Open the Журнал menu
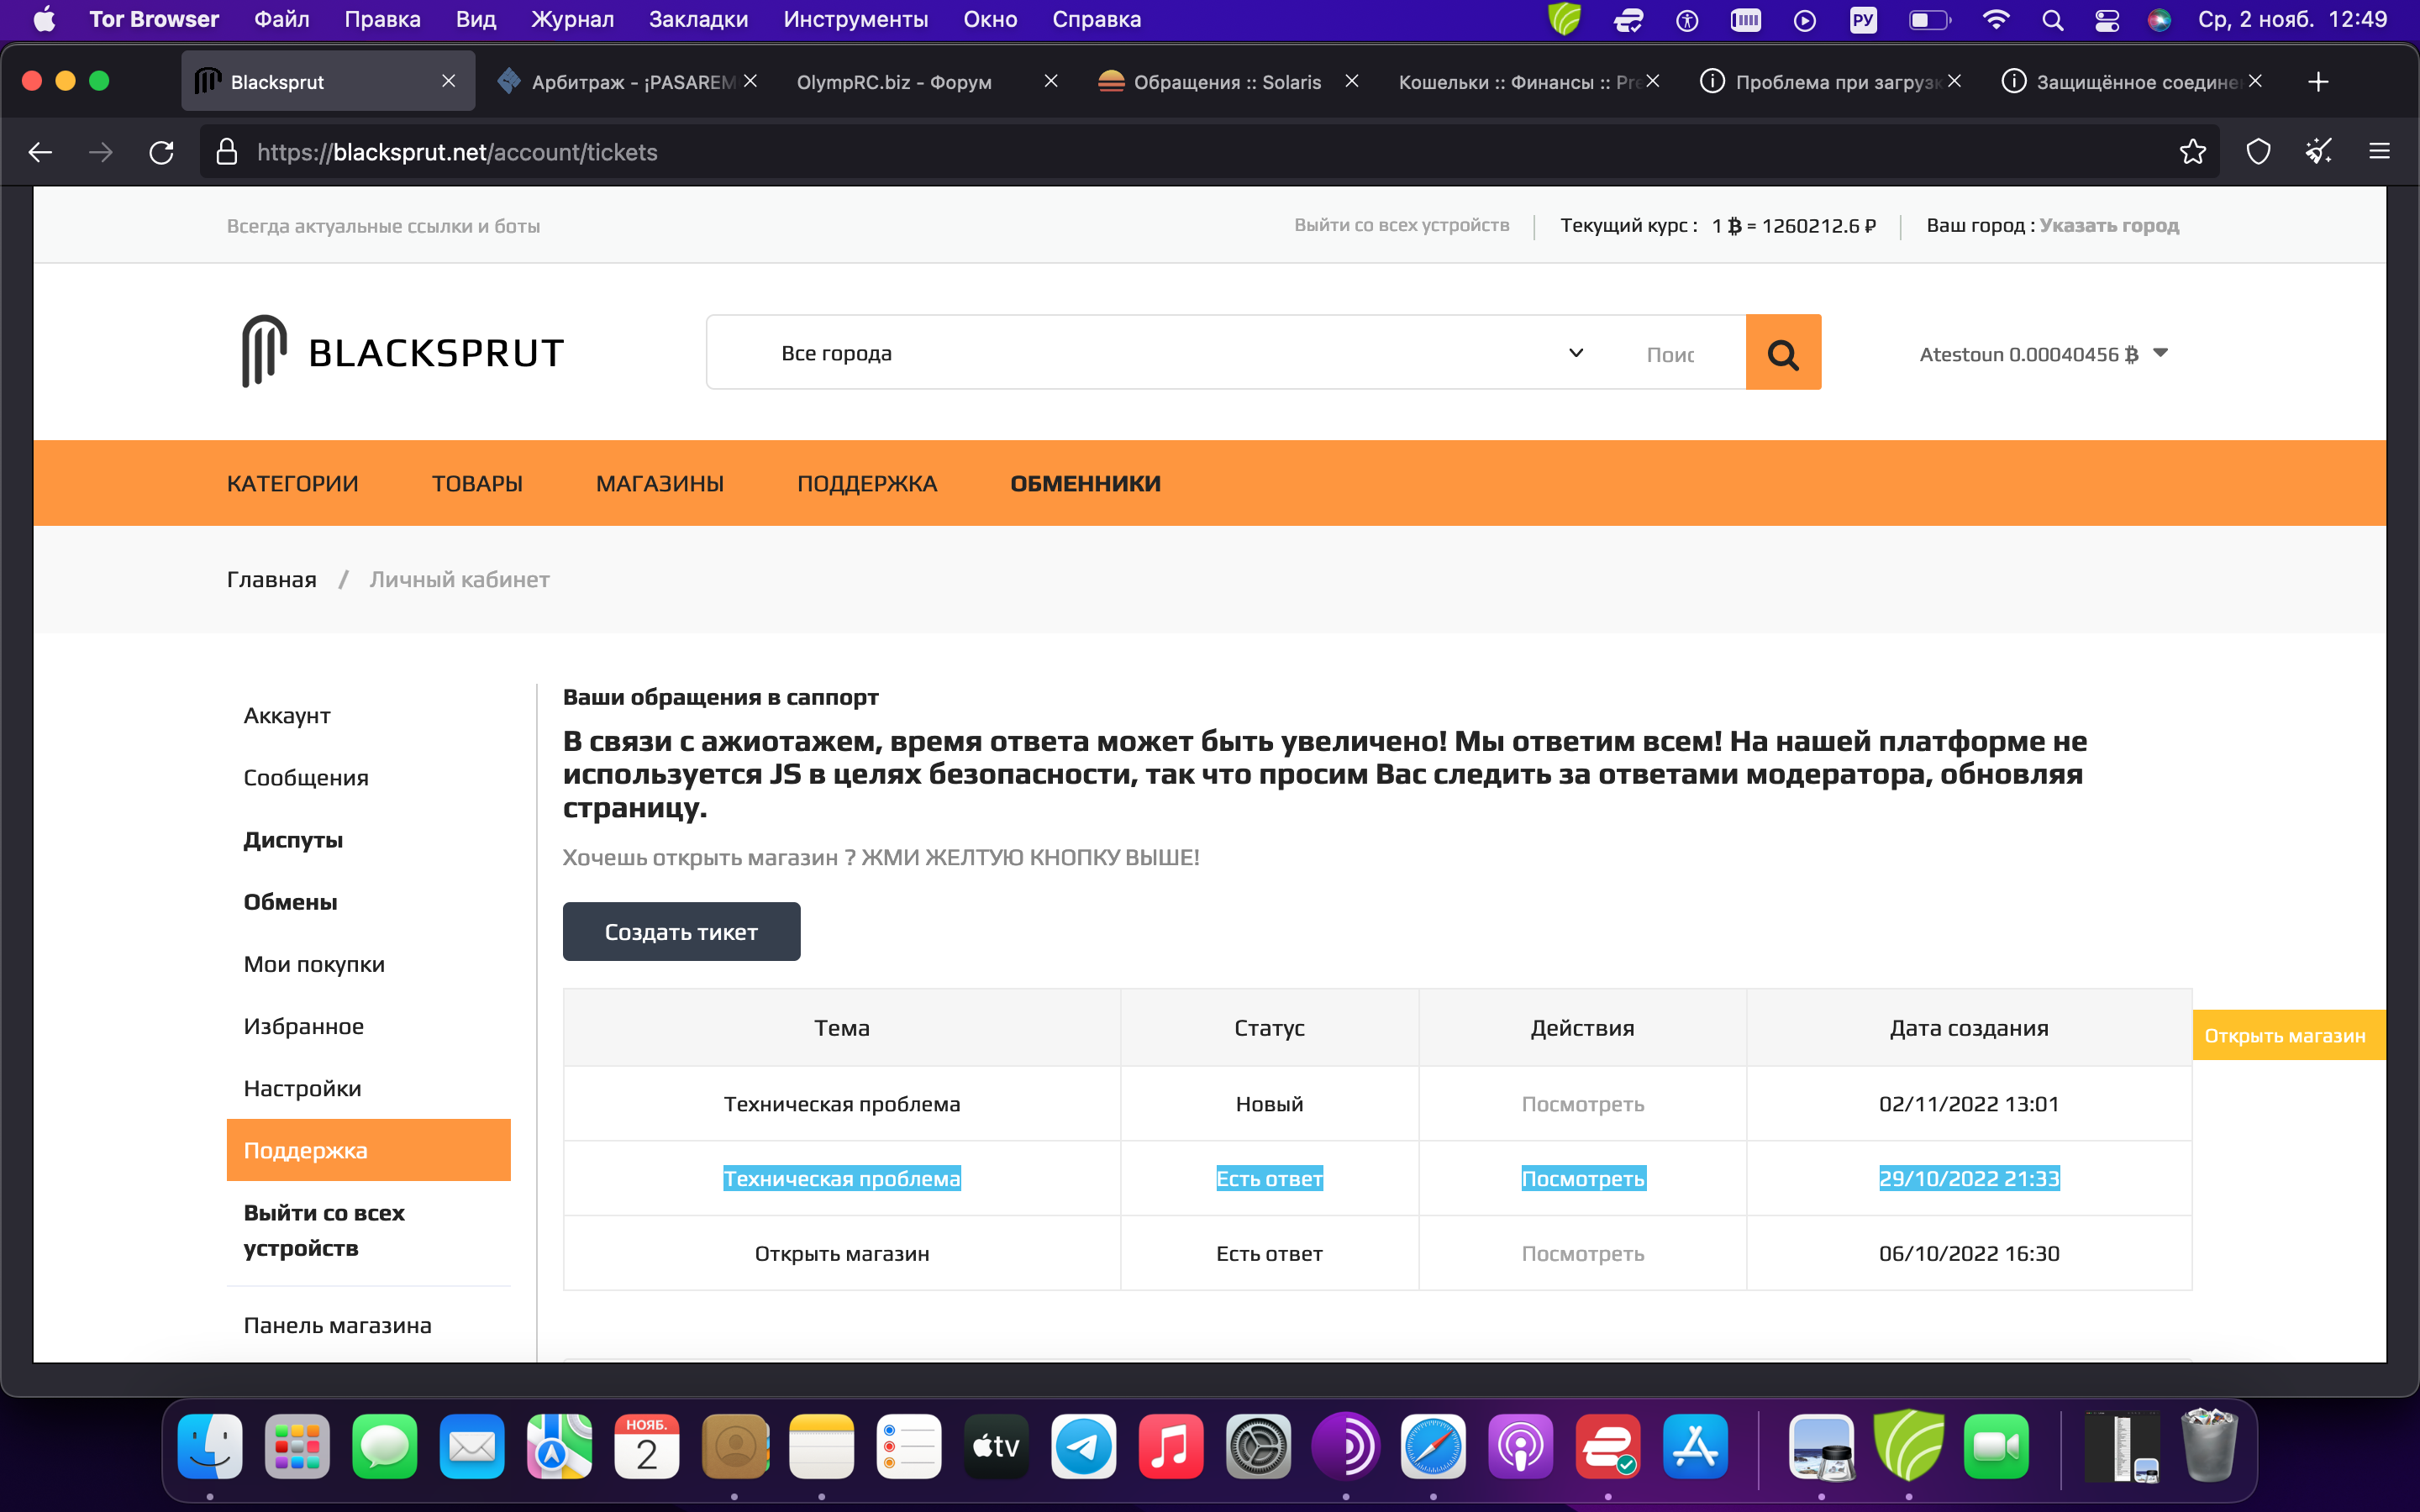The image size is (2420, 1512). point(572,20)
